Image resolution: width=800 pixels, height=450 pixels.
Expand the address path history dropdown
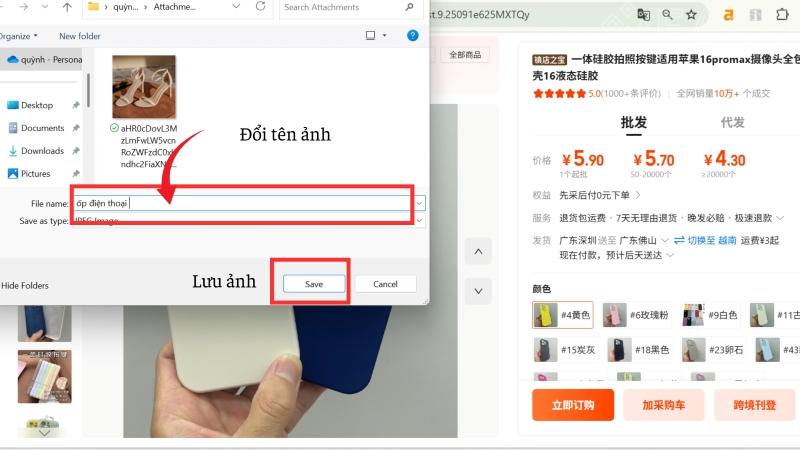coord(236,7)
